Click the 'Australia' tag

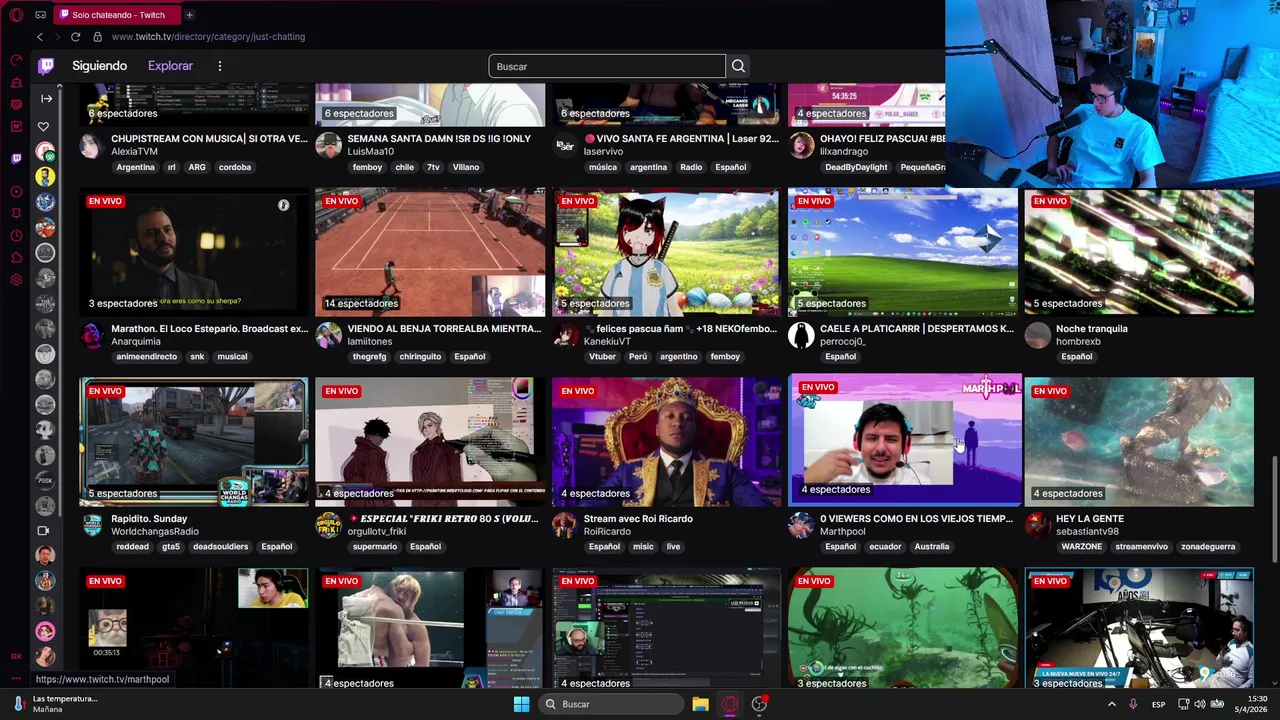pos(931,547)
